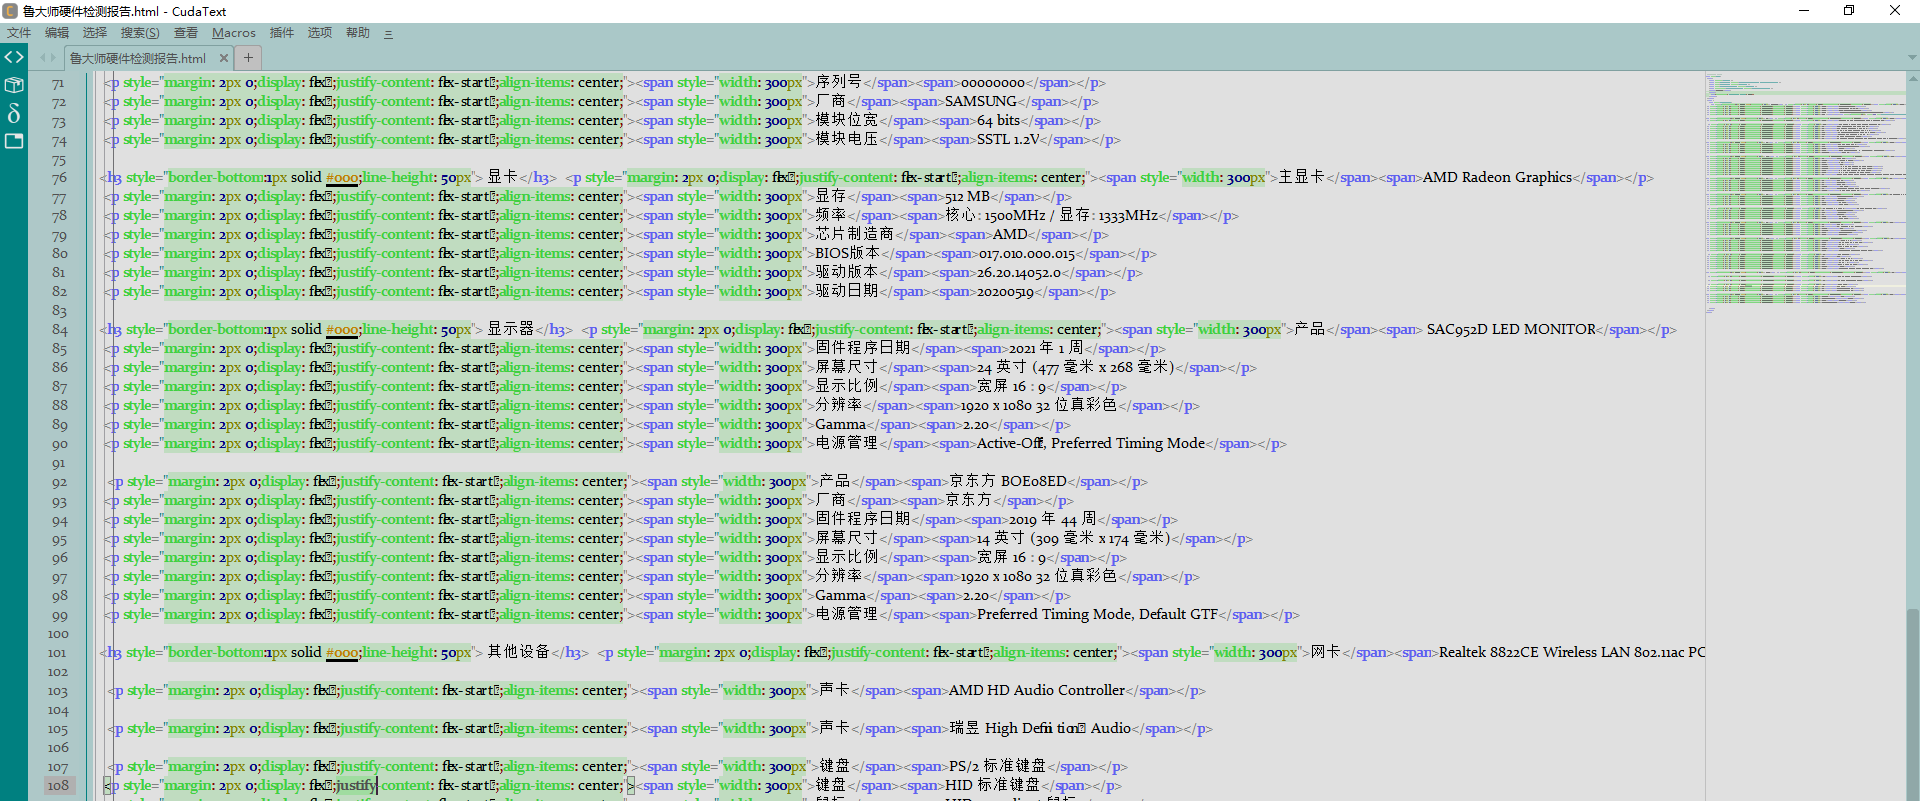Viewport: 1920px width, 801px height.
Task: Open the Project Manager box icon panel
Action: click(14, 85)
